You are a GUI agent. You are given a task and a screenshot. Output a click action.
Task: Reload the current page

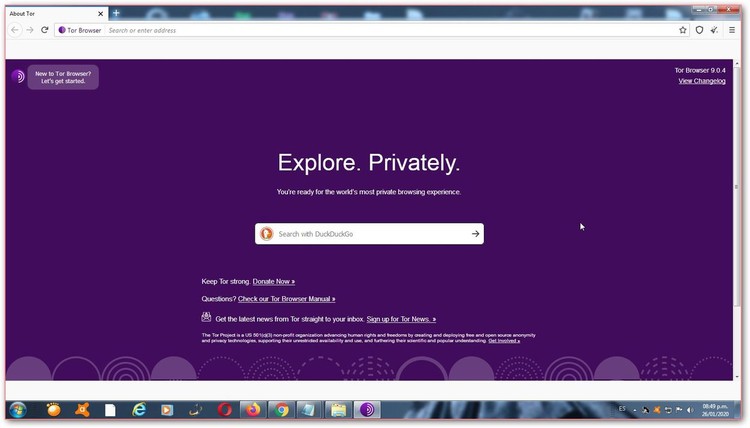pyautogui.click(x=44, y=30)
